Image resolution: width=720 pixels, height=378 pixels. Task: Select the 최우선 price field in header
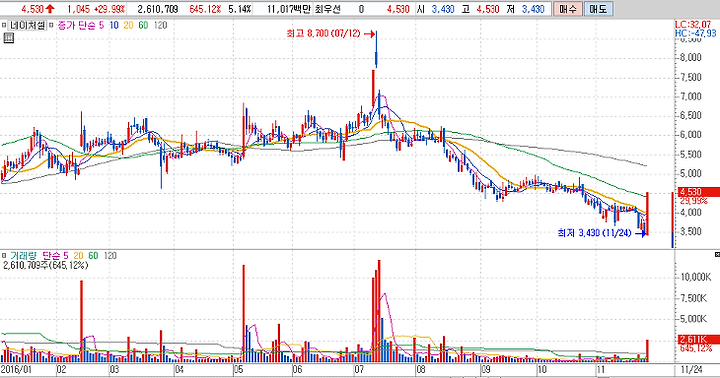click(326, 9)
